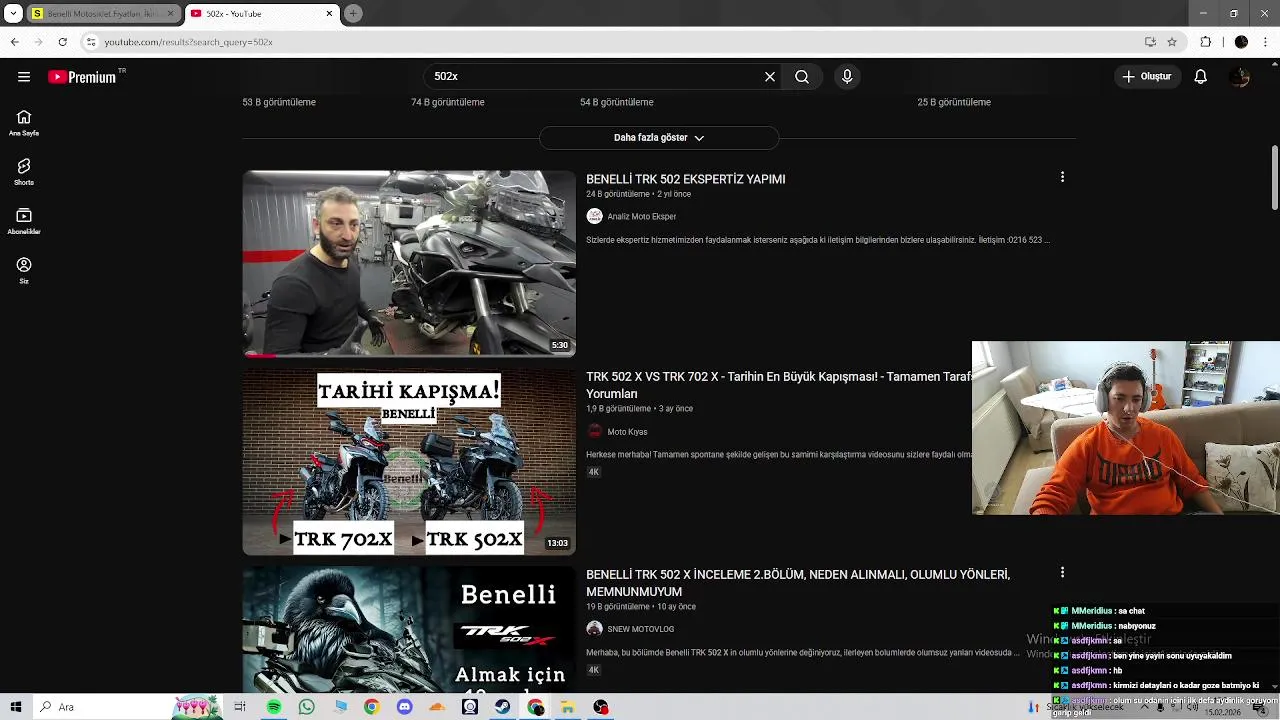Open the Chrome extensions puzzle icon
Image resolution: width=1280 pixels, height=720 pixels.
tap(1206, 42)
